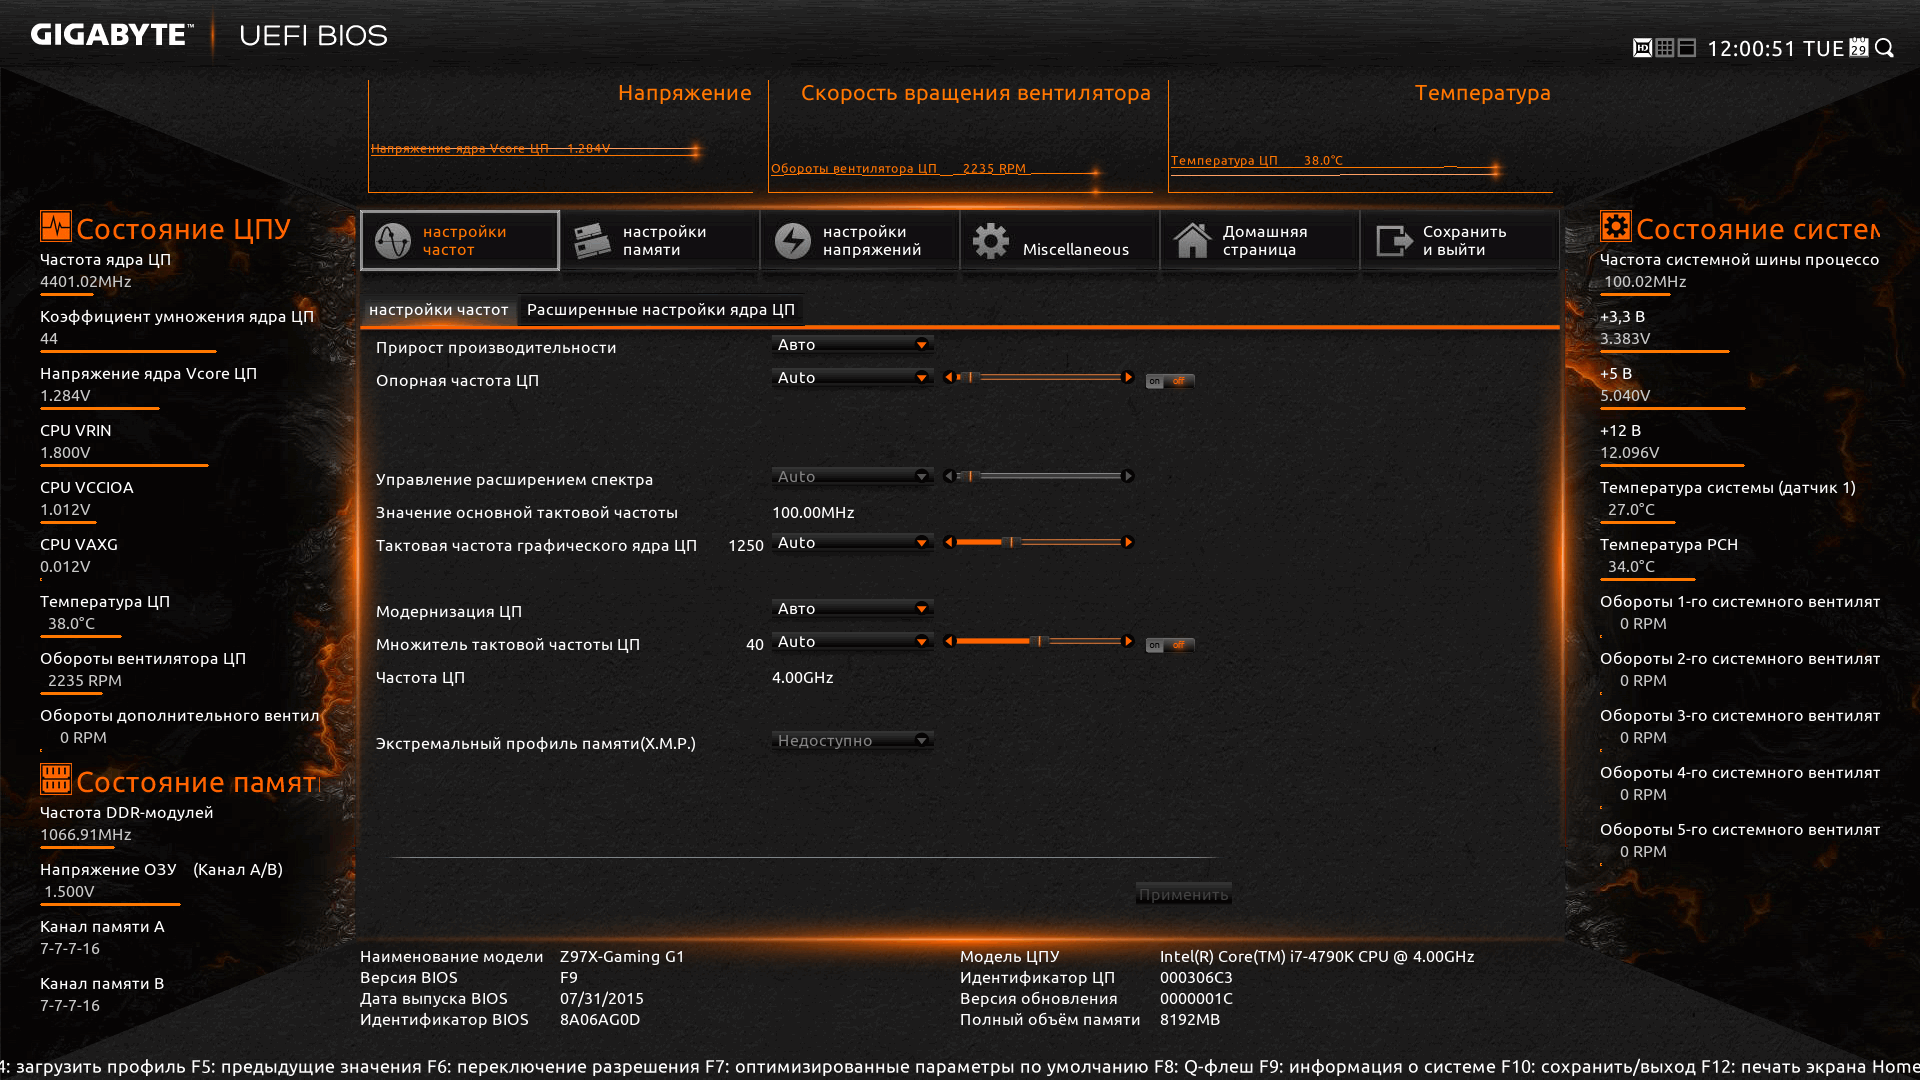
Task: Click the system status gear-chip icon
Action: click(x=1616, y=226)
